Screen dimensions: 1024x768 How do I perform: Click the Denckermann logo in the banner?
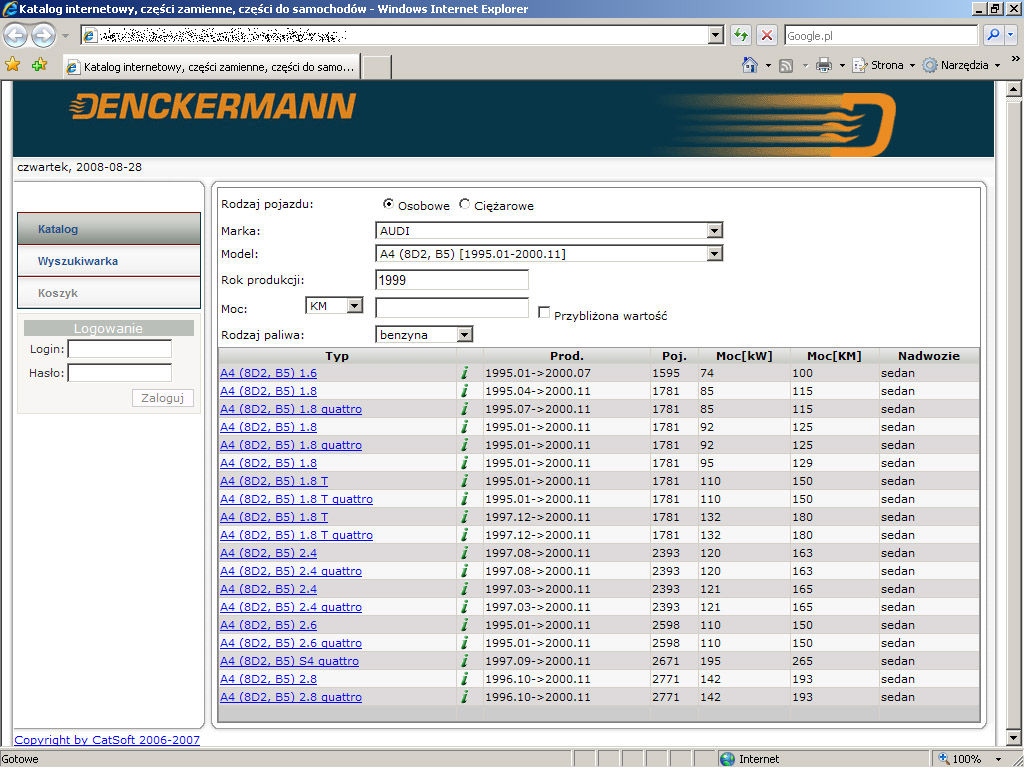coord(213,106)
